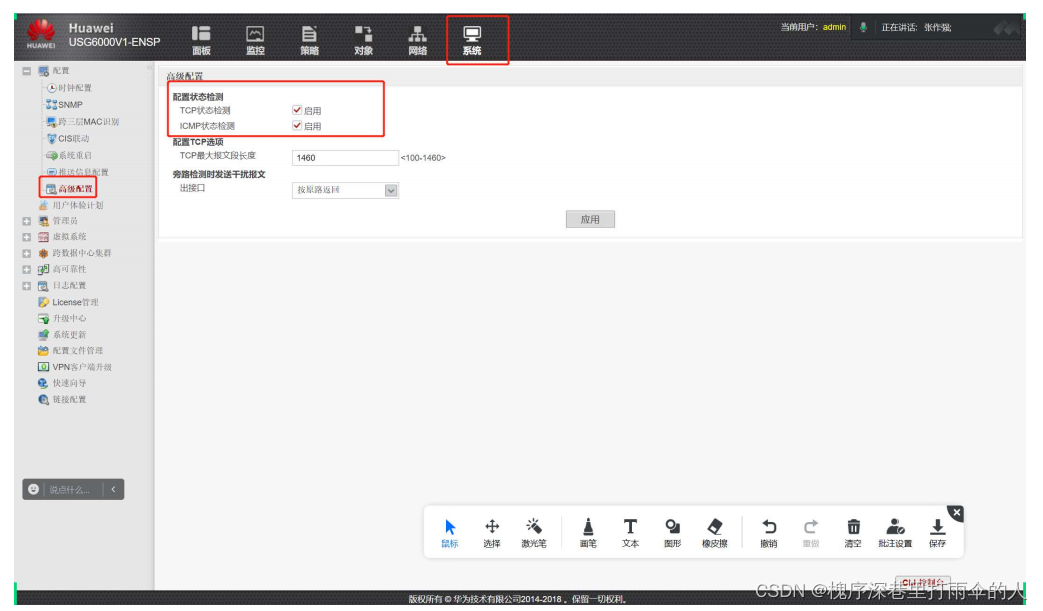
Task: Click the 重做 (redo) icon
Action: click(x=811, y=527)
